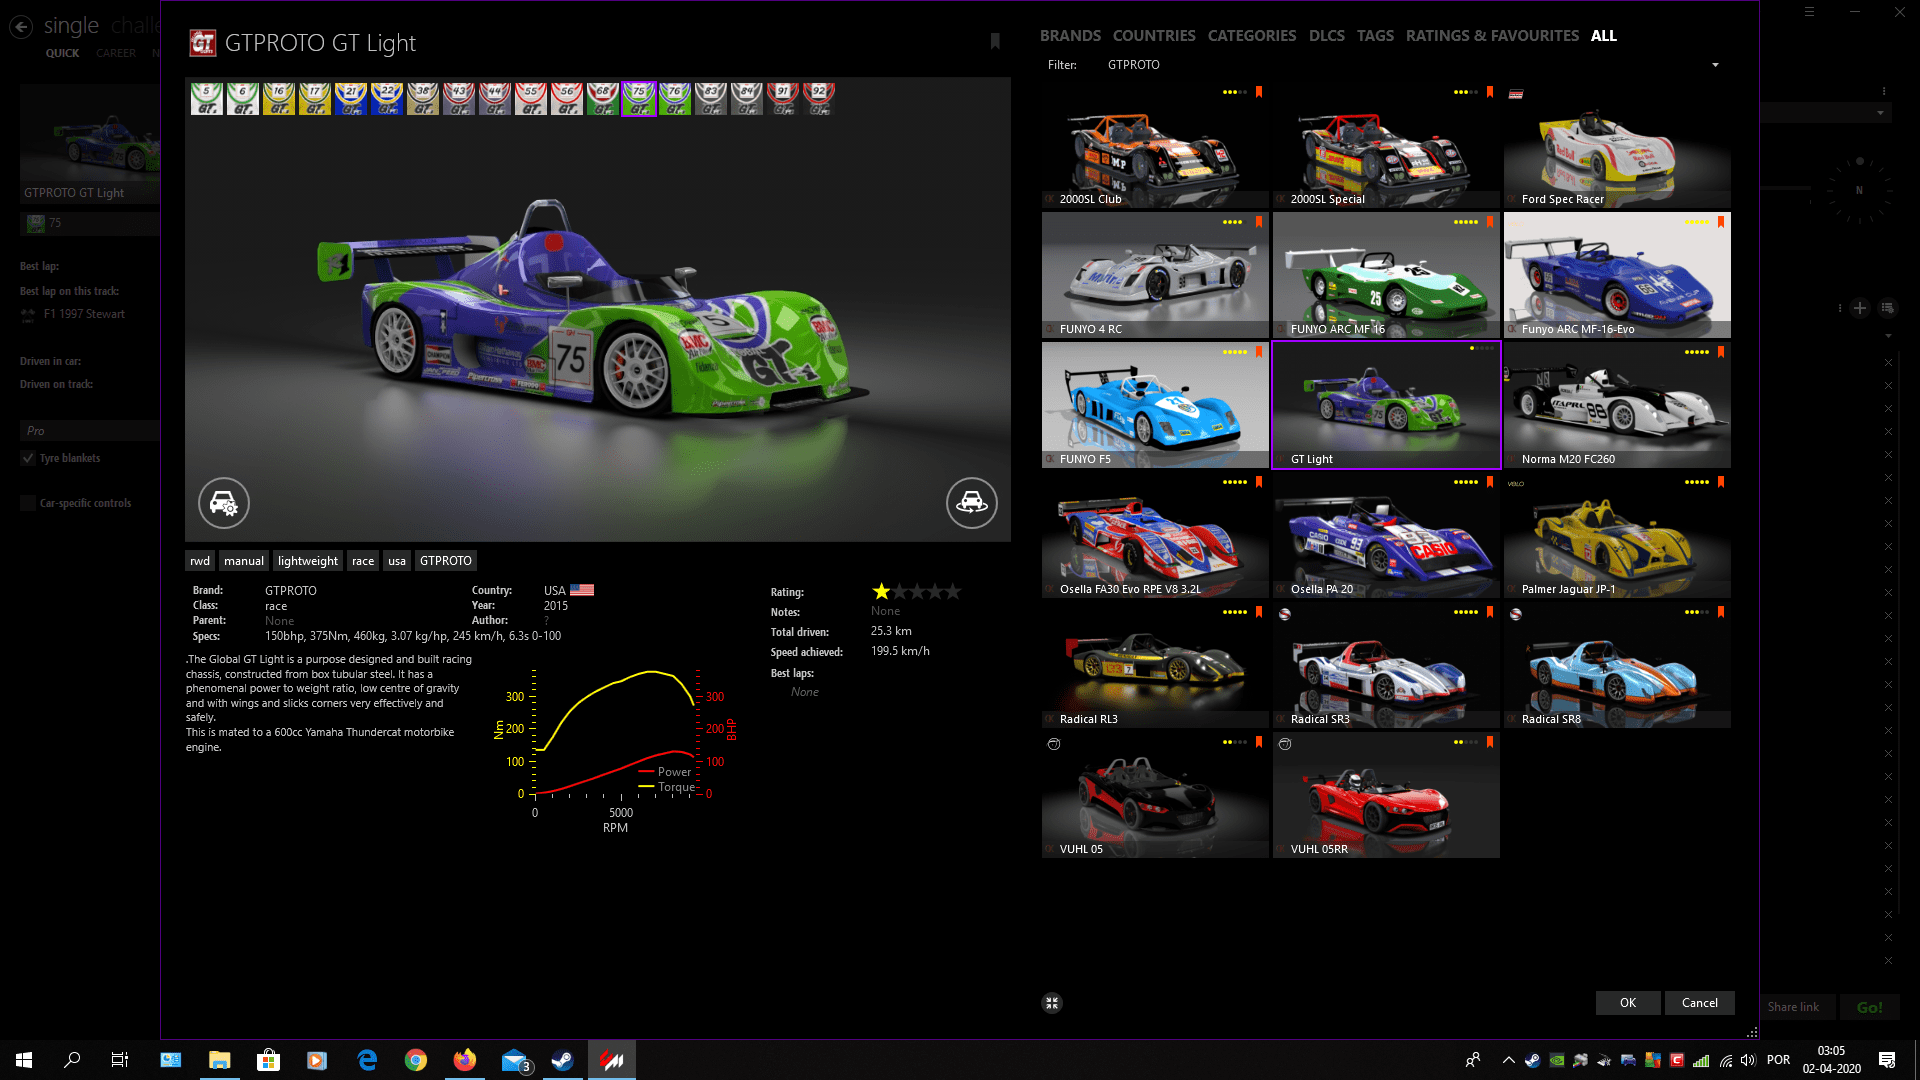This screenshot has height=1080, width=1920.
Task: Choose the dark number 91 skin
Action: 783,99
